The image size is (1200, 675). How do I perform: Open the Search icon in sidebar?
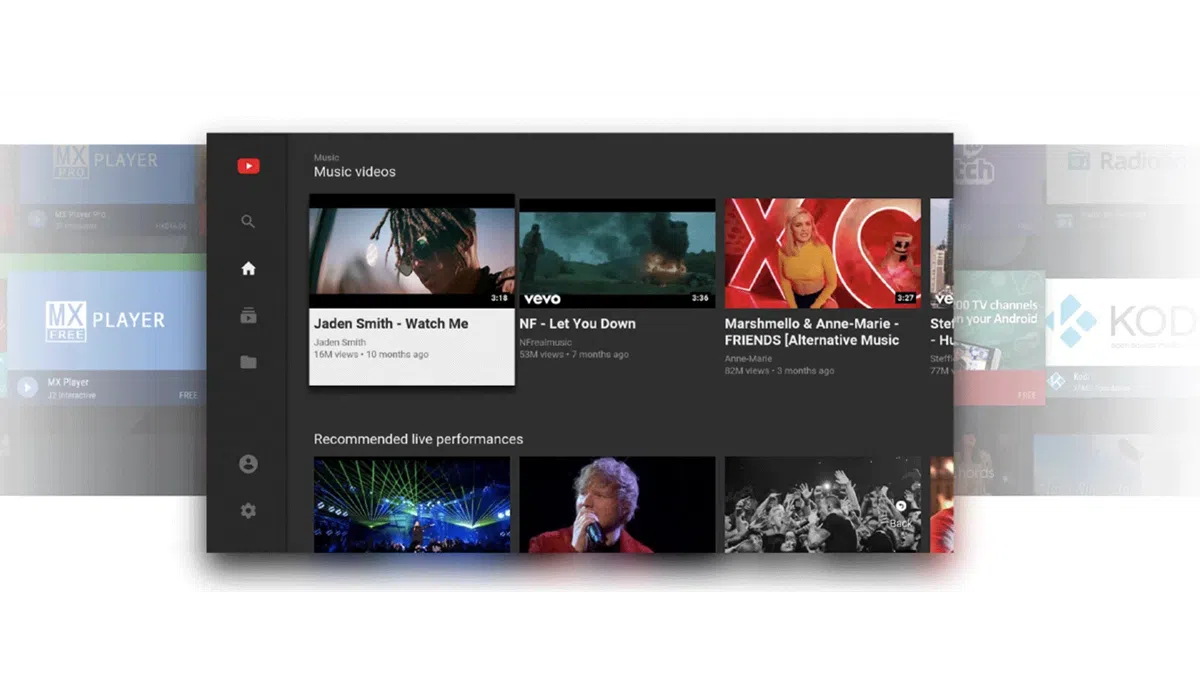click(x=248, y=222)
